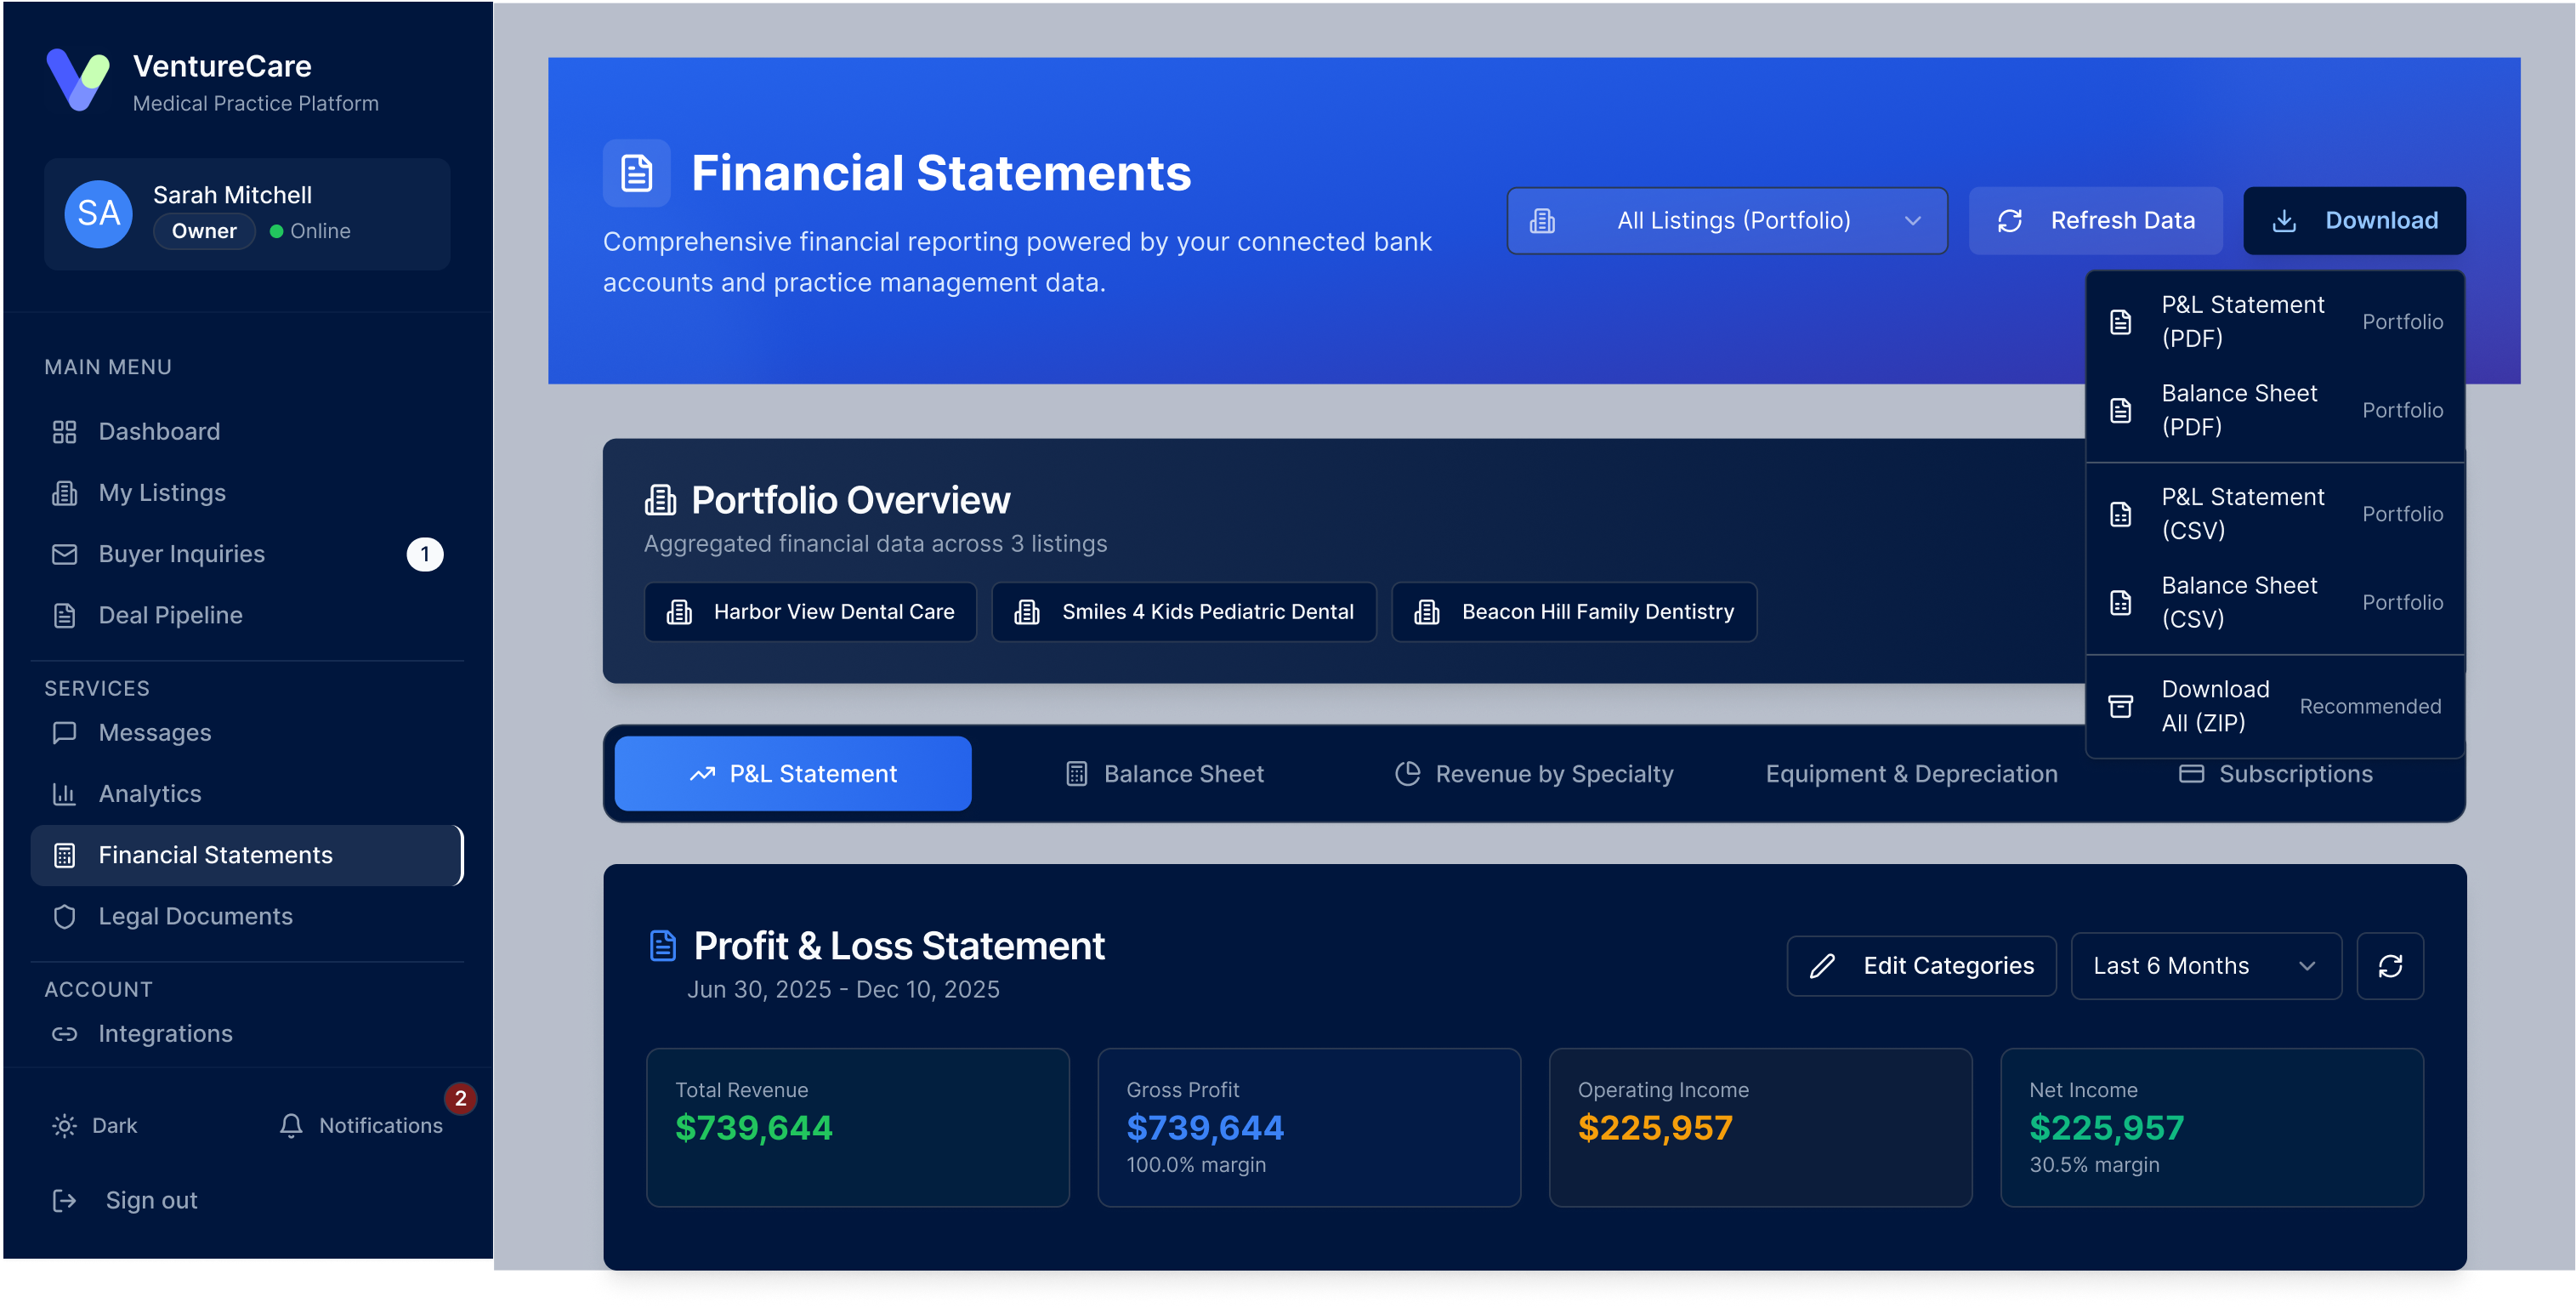Click the circular refresh icon beside Last 6 Months
The width and height of the screenshot is (2576, 1308).
2389,965
